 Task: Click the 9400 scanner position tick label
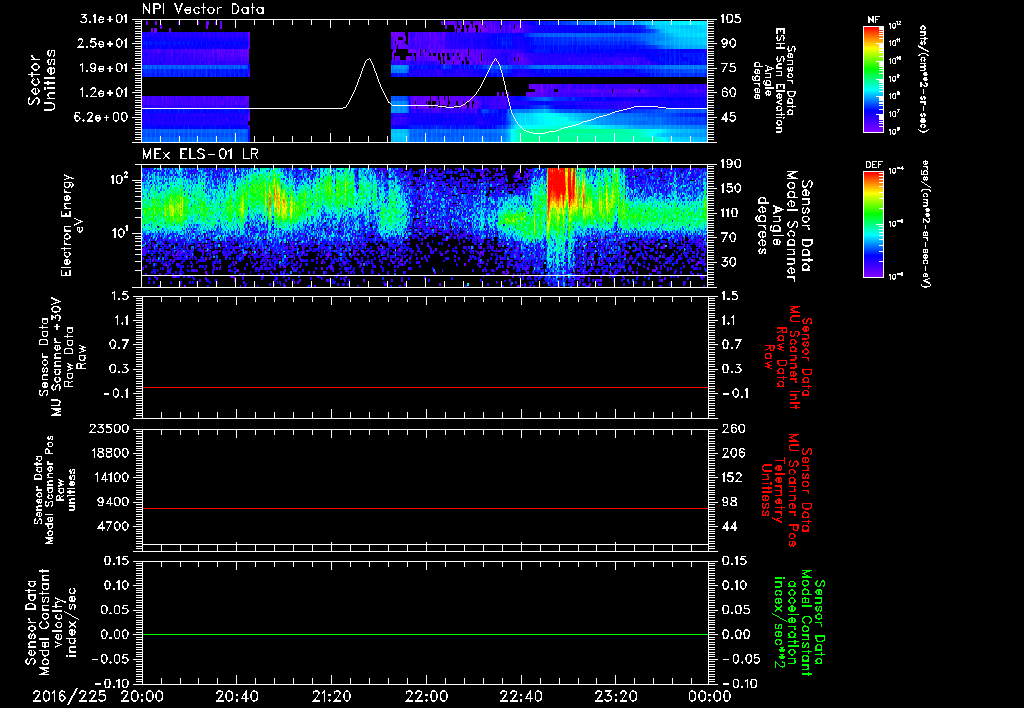click(x=114, y=502)
